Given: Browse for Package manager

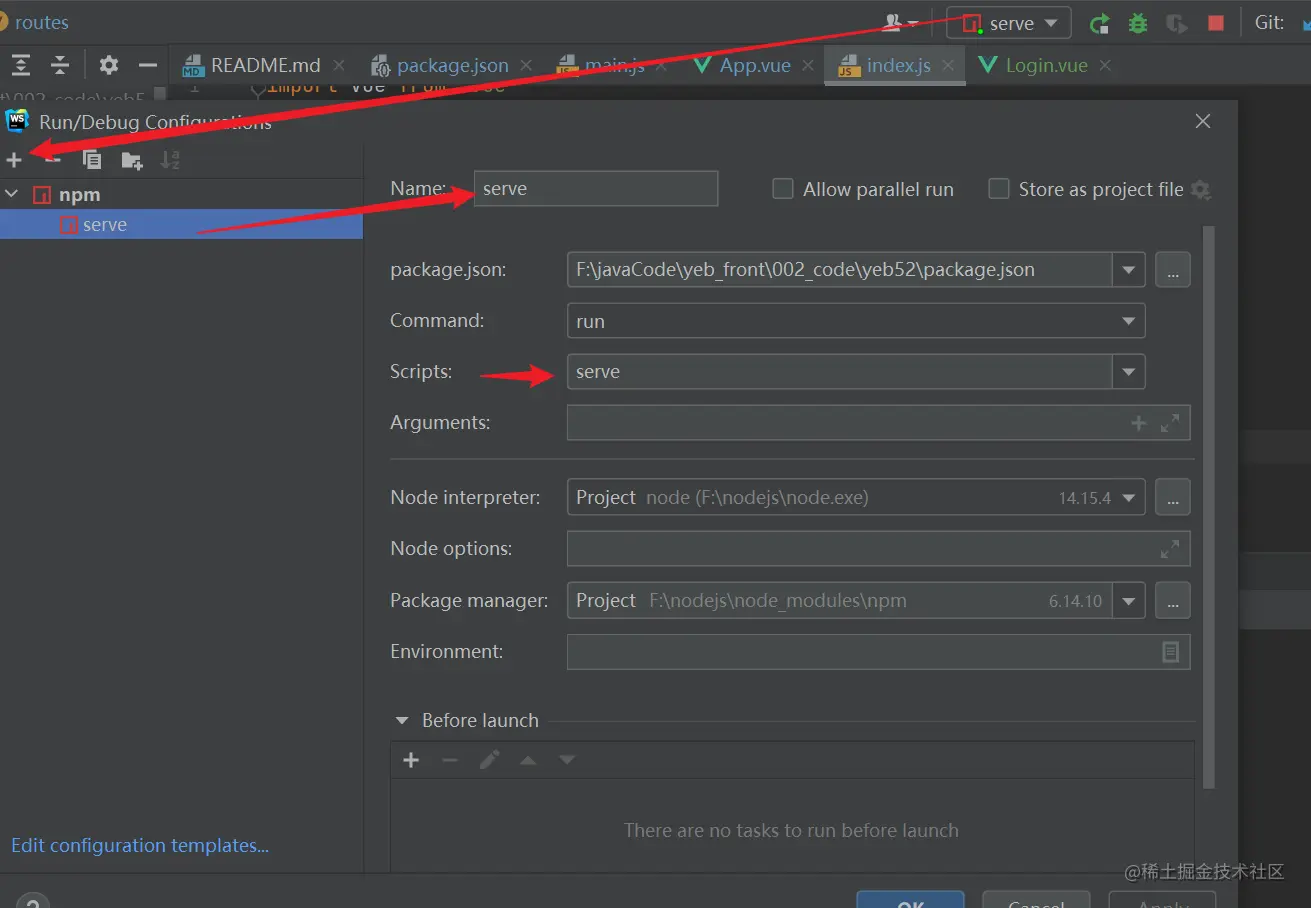Looking at the screenshot, I should (x=1172, y=601).
